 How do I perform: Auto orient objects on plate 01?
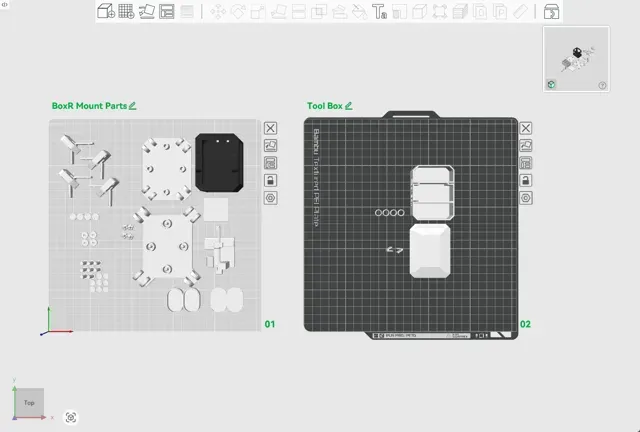(x=270, y=146)
